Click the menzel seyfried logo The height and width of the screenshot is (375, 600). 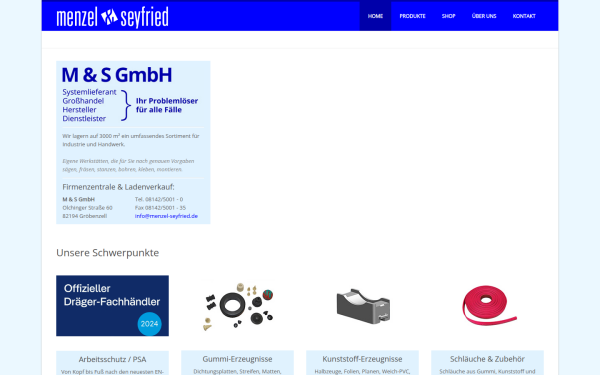tap(112, 17)
